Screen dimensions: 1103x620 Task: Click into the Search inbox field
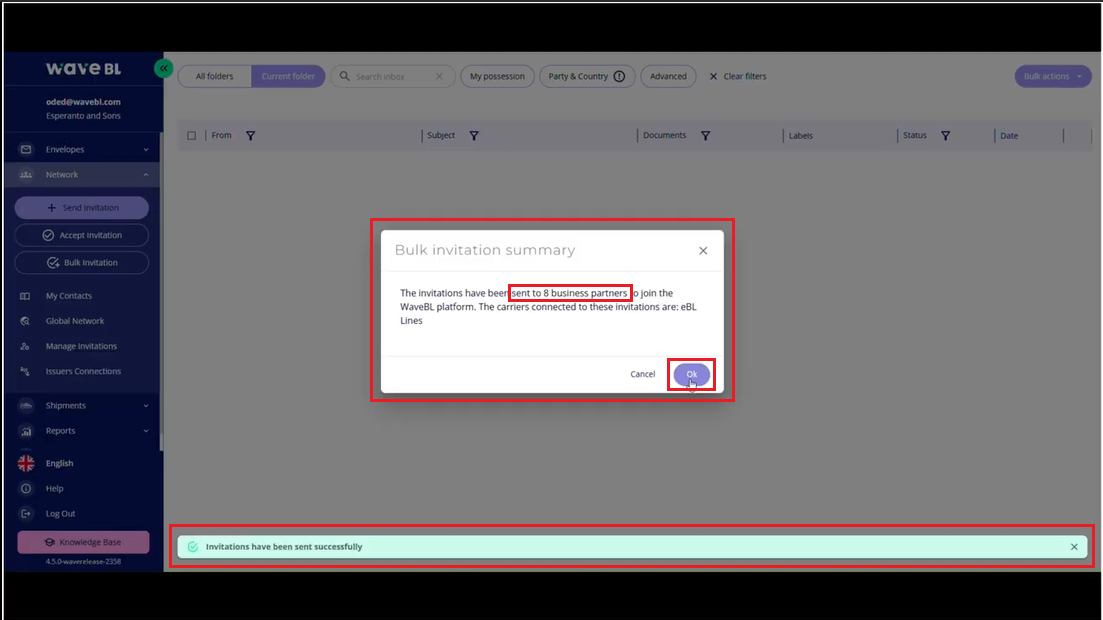[x=393, y=76]
